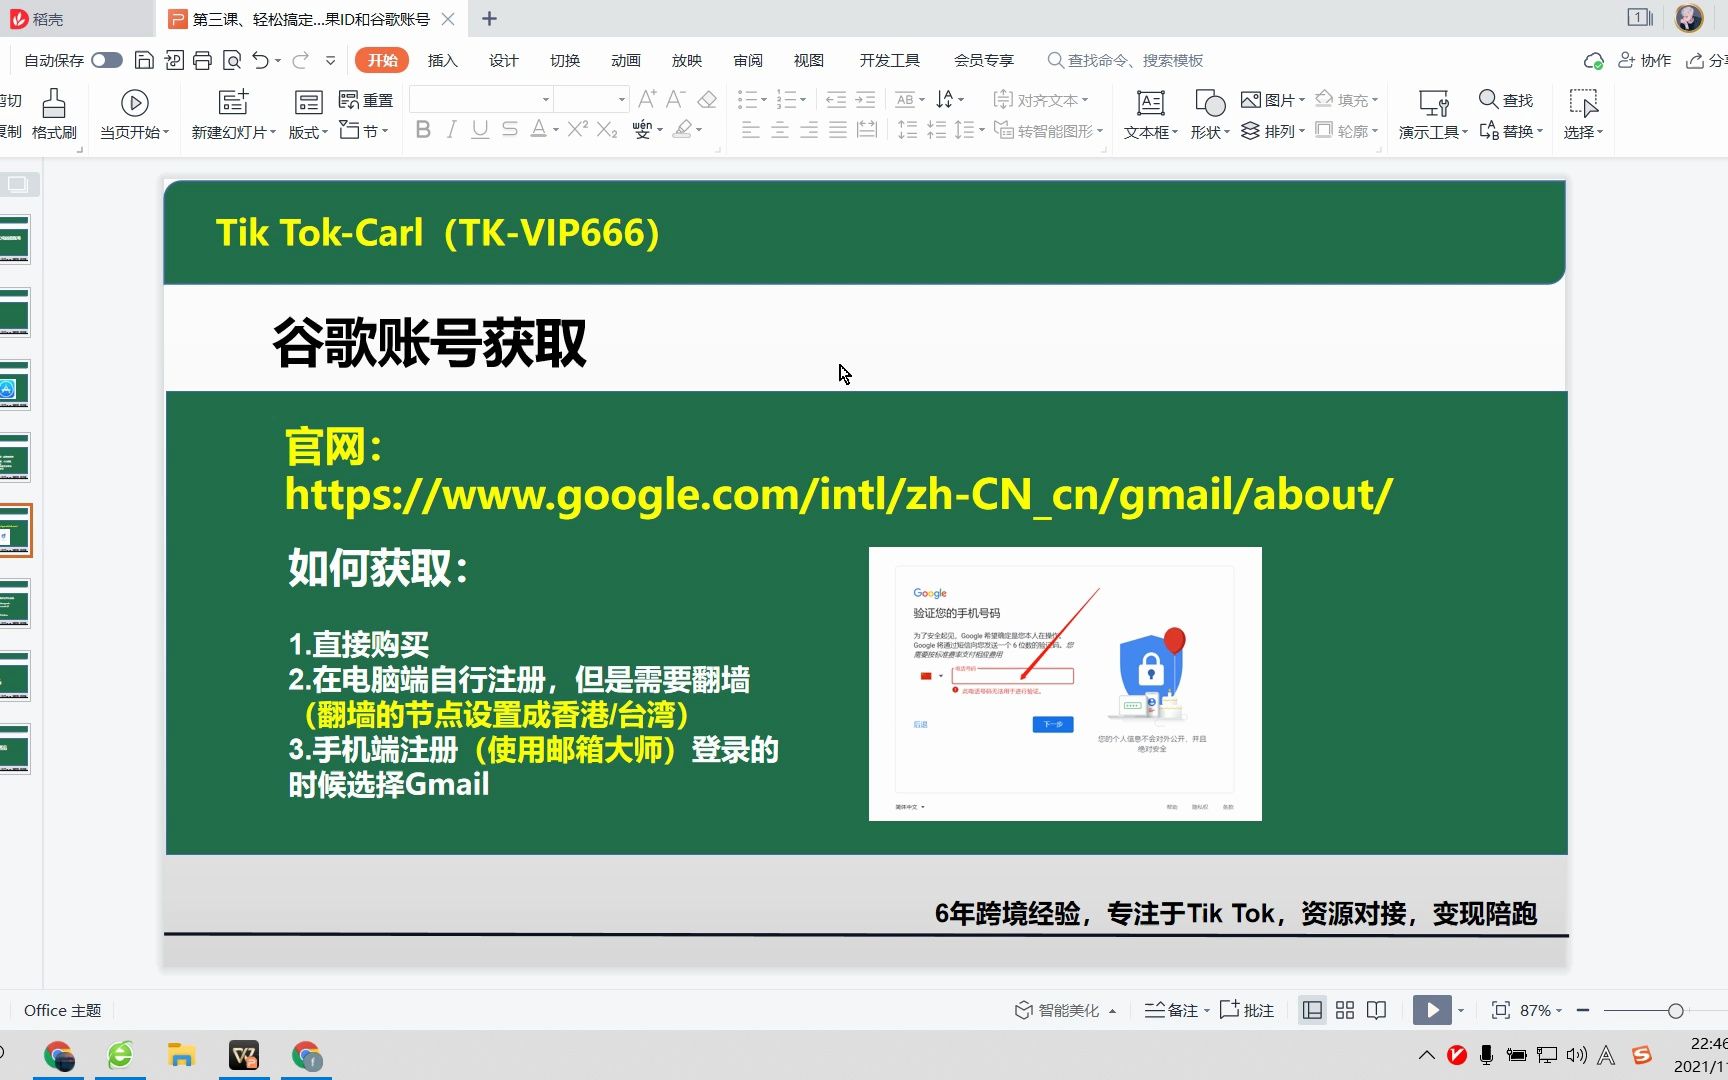The image size is (1728, 1080).
Task: Click the clear formatting eraser icon
Action: coord(707,99)
